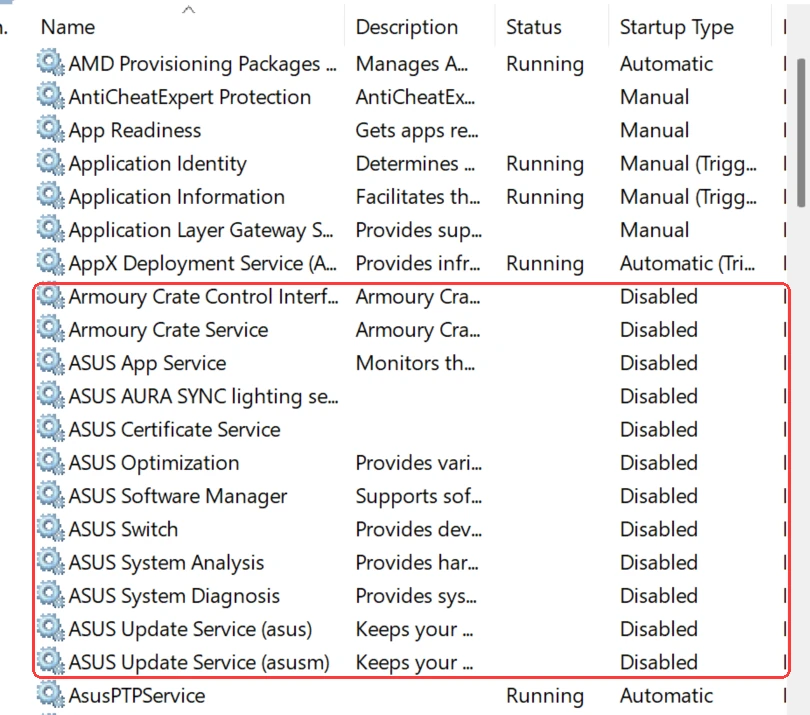Click the App Readiness service icon
Image resolution: width=810 pixels, height=715 pixels.
click(50, 129)
